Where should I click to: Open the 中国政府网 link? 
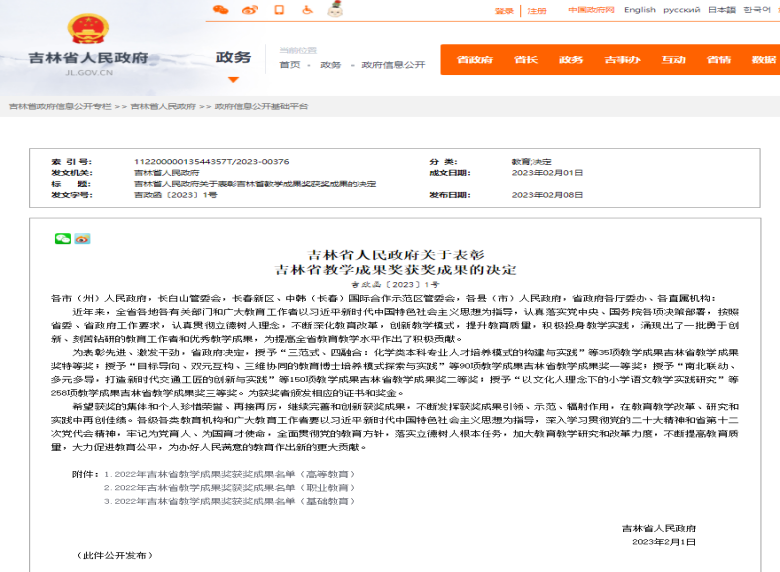pyautogui.click(x=590, y=10)
